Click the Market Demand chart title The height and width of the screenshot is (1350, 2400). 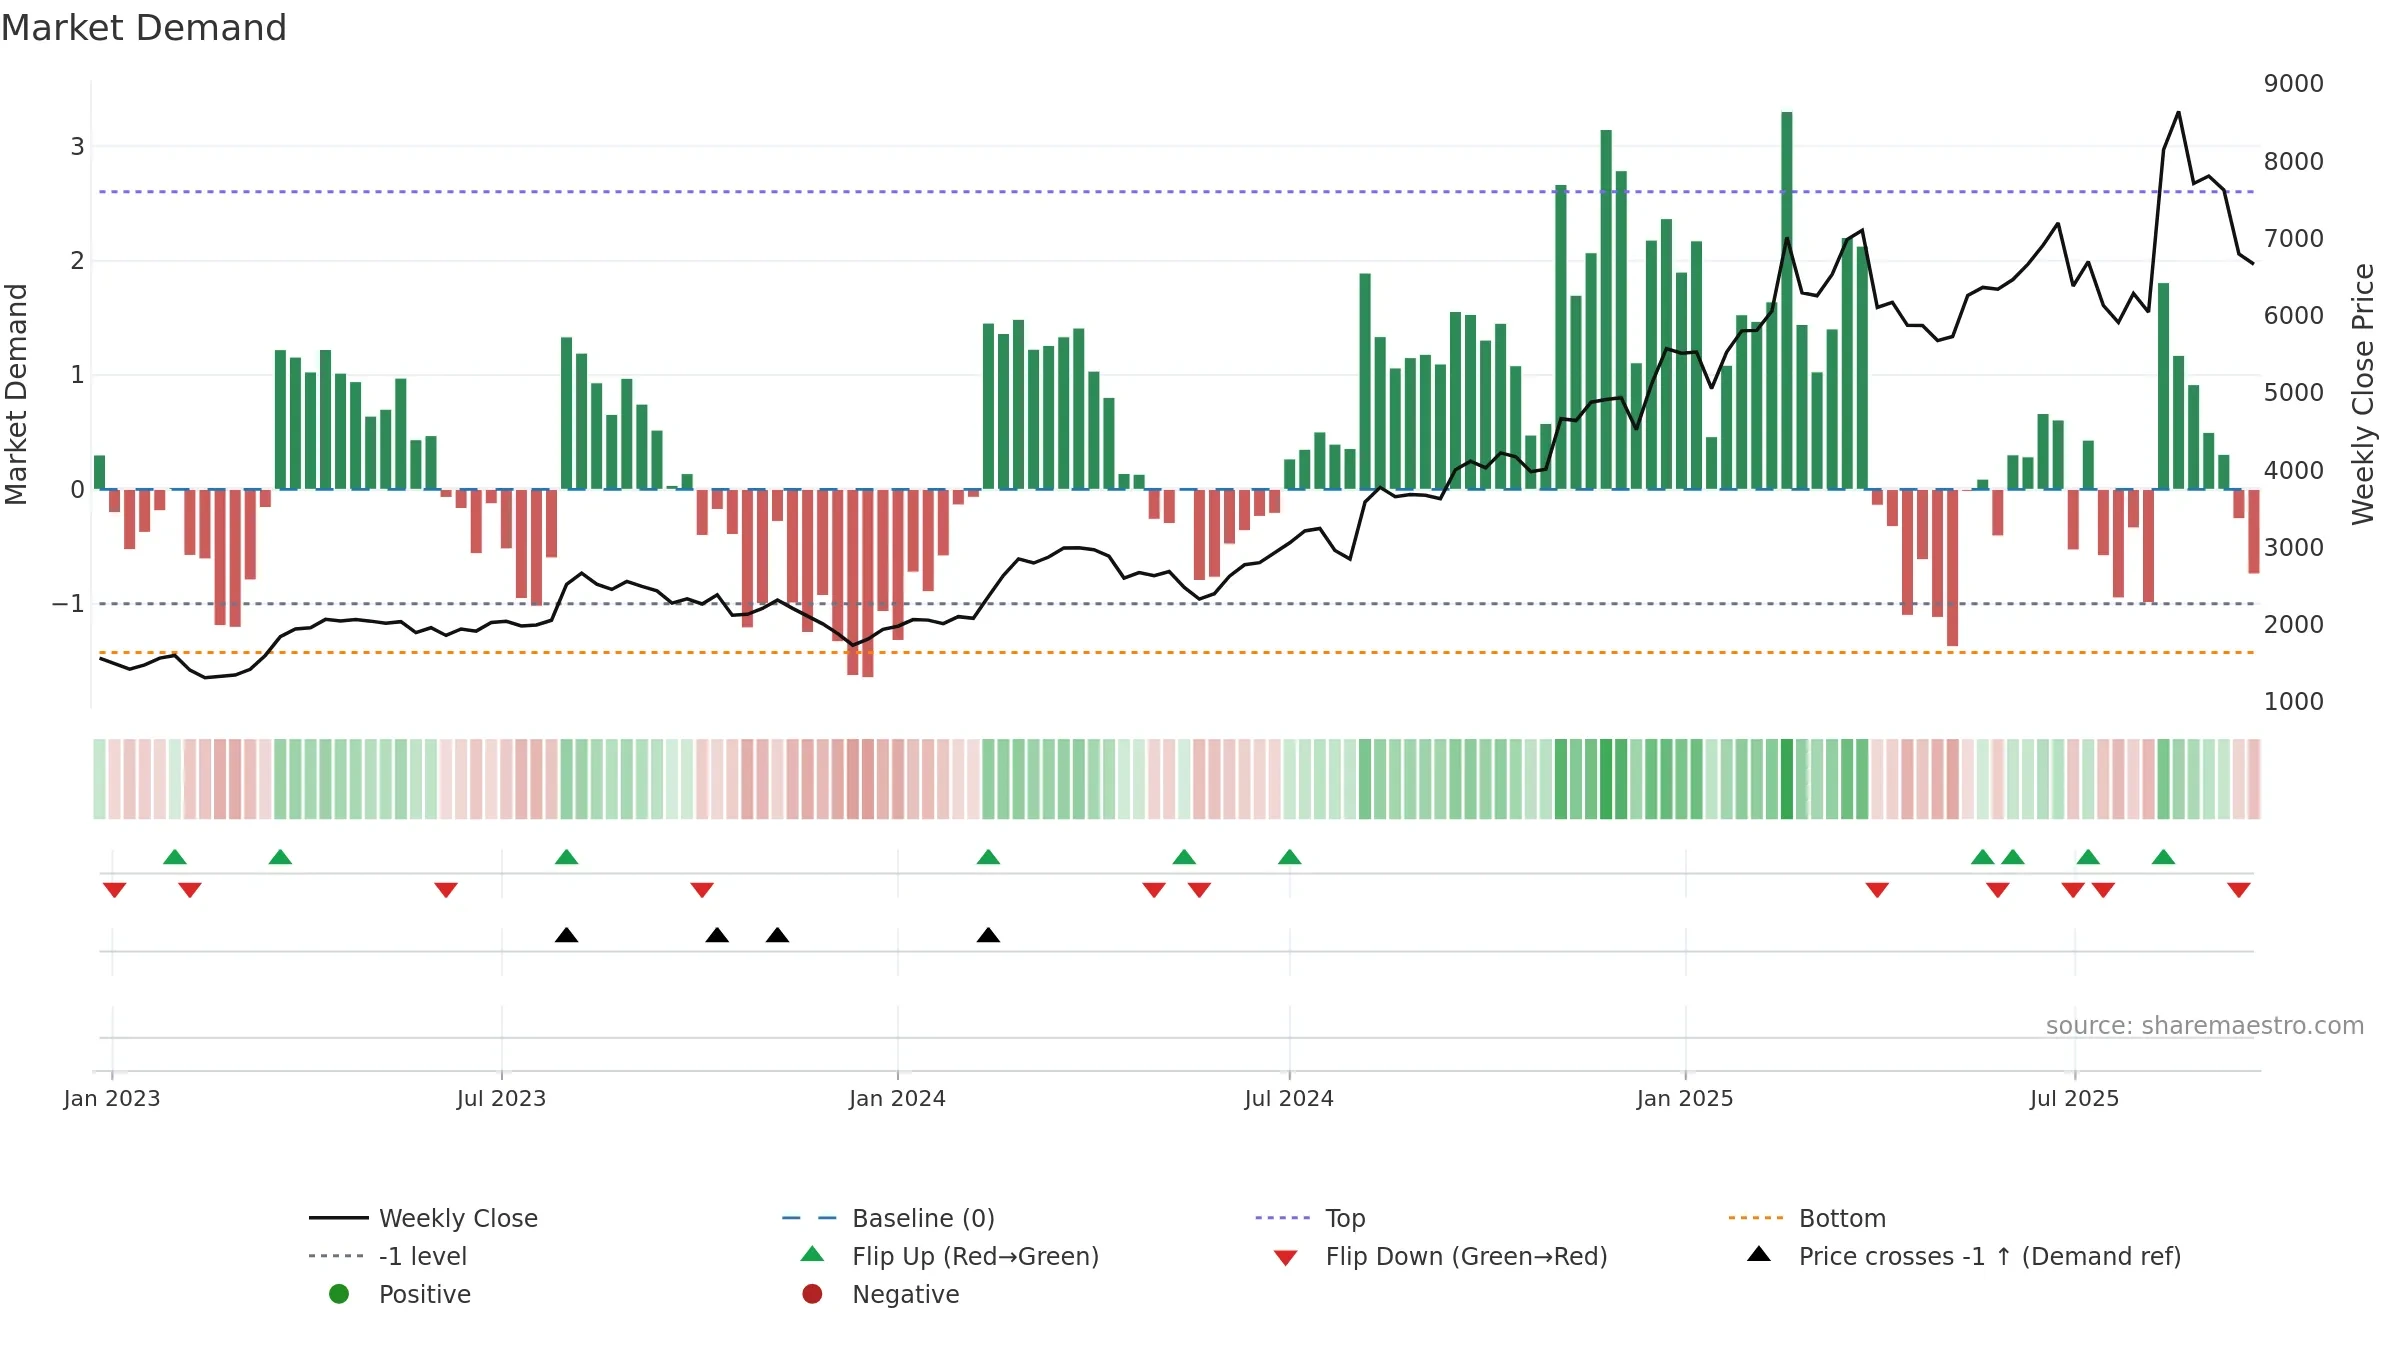coord(144,28)
